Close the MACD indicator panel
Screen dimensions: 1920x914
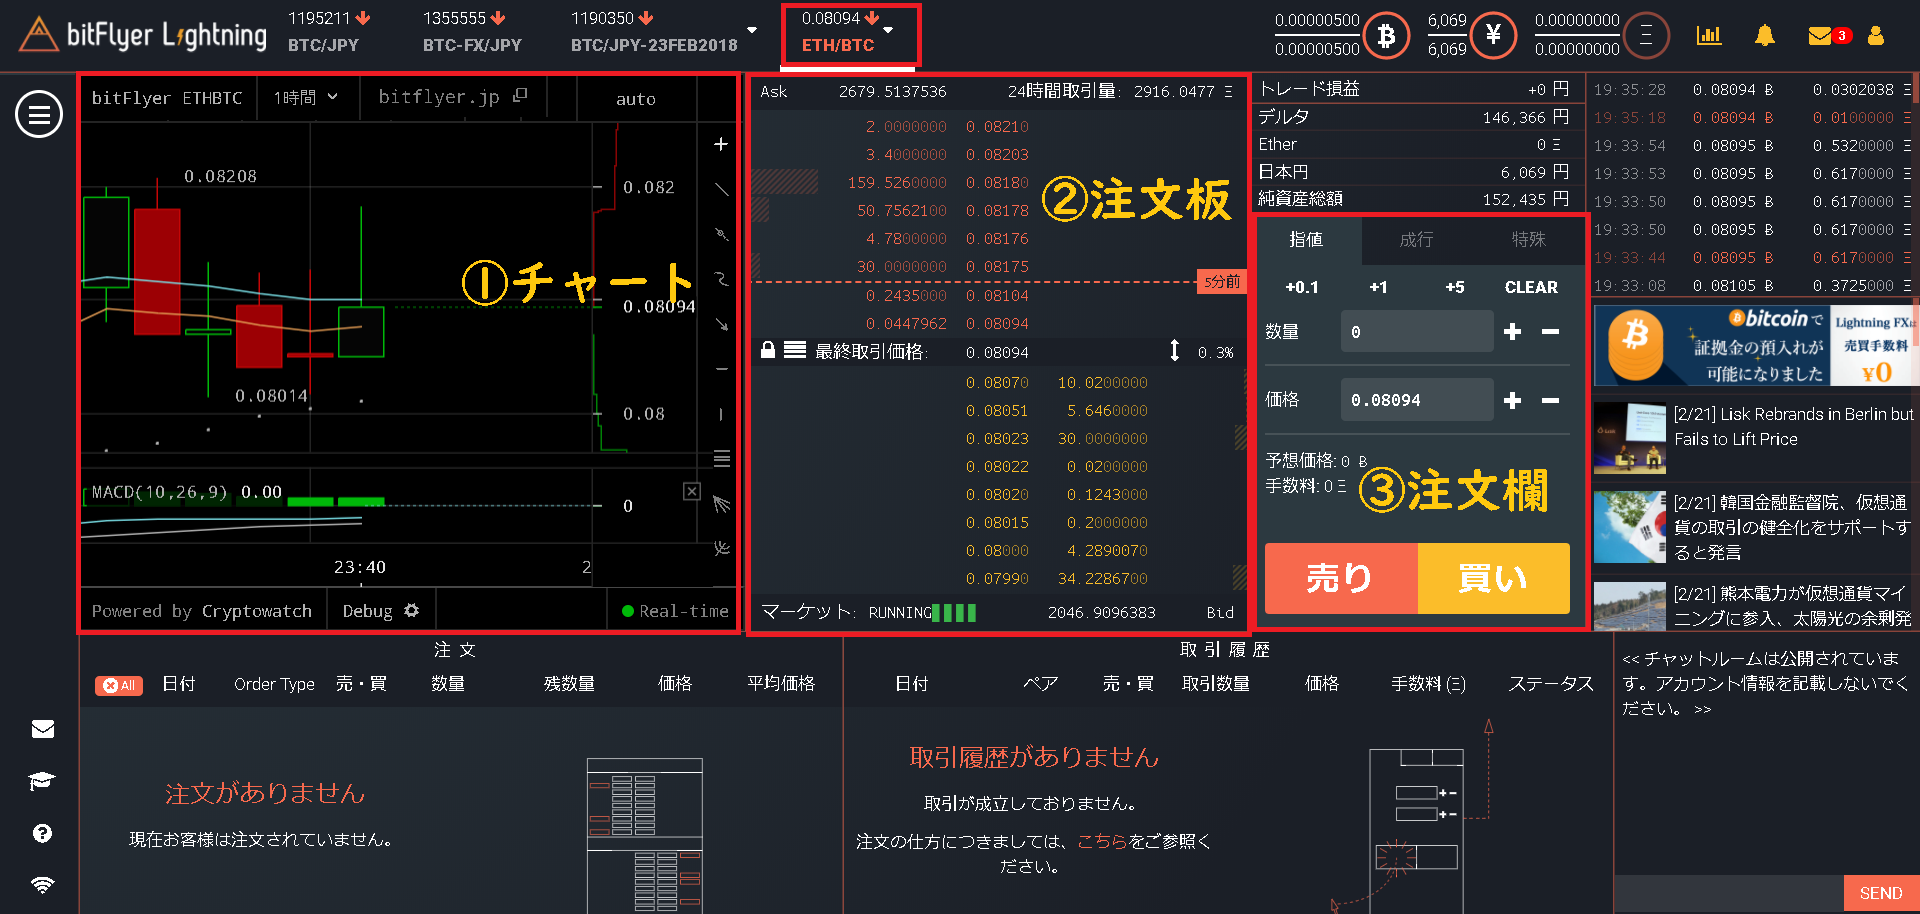point(691,491)
